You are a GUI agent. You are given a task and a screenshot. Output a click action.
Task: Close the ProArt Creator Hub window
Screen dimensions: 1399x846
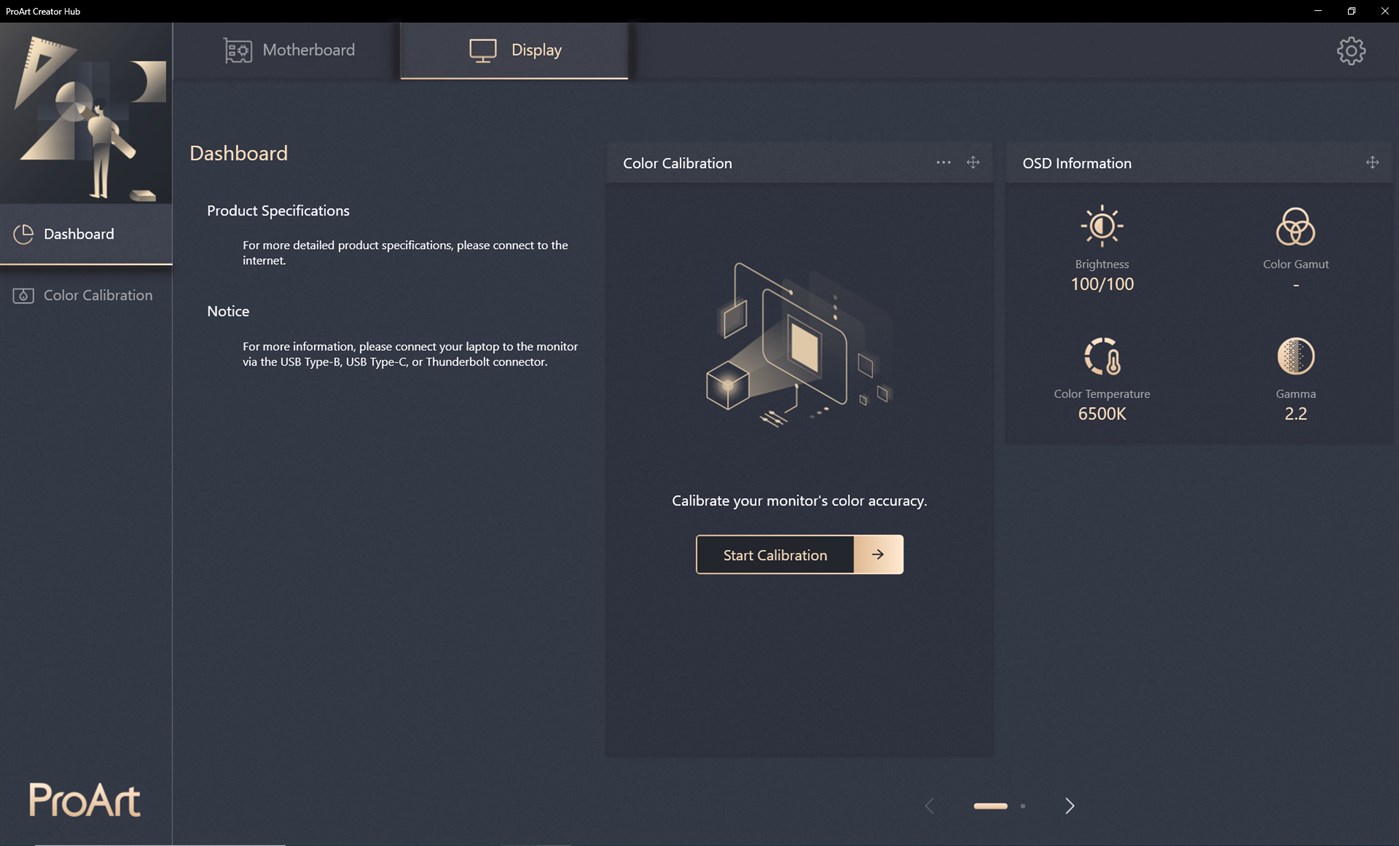1384,11
